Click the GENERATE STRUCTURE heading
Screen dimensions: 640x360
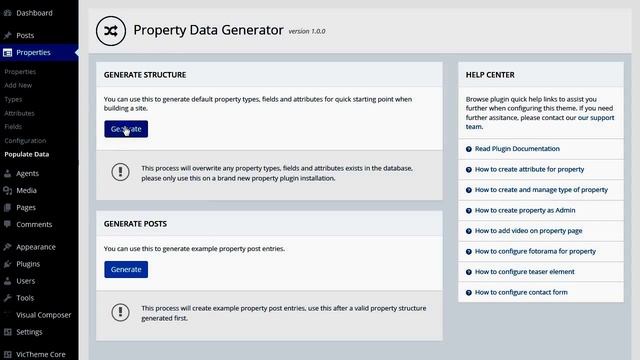point(145,75)
